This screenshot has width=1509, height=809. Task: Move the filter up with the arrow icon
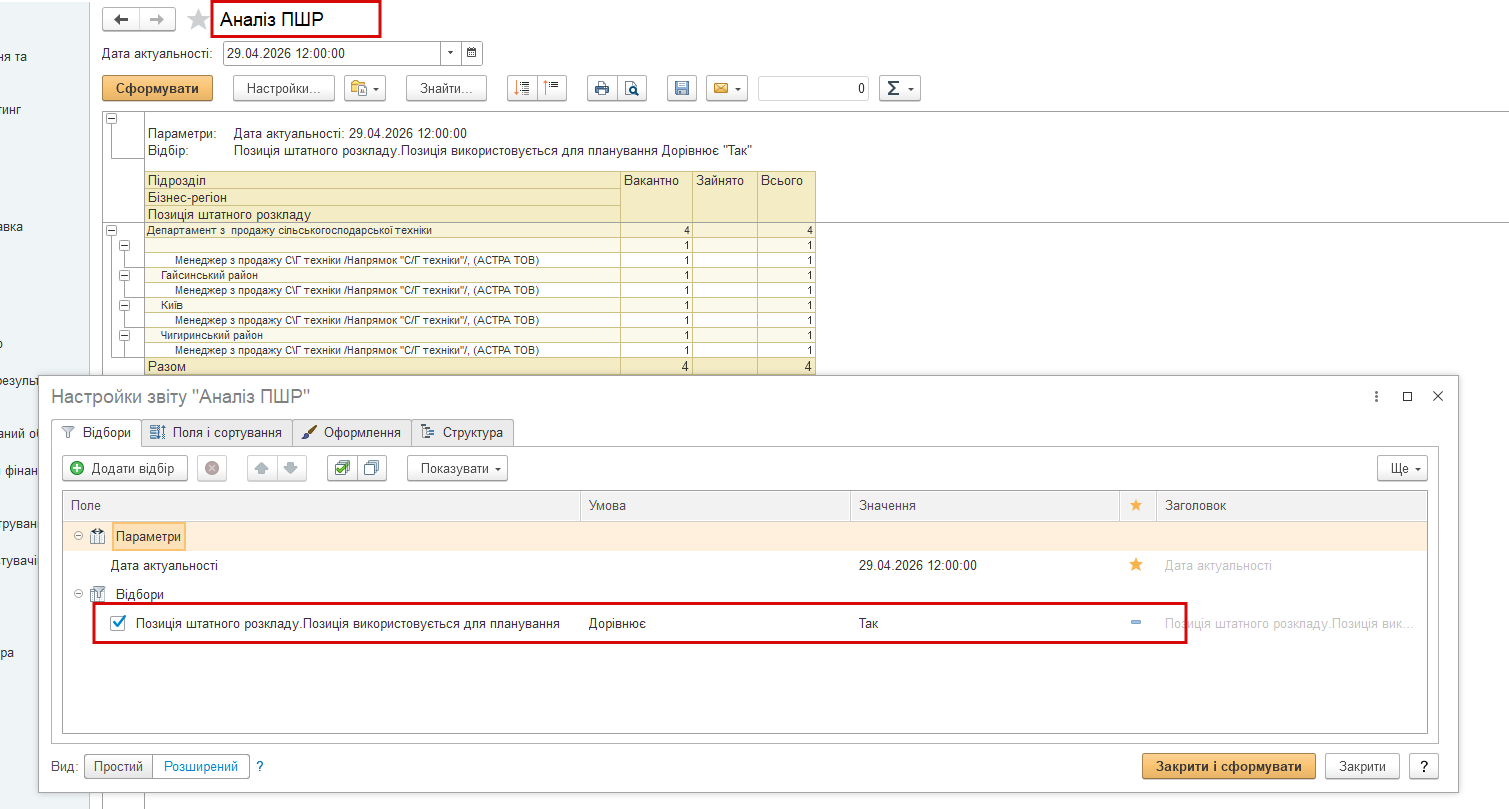(262, 468)
